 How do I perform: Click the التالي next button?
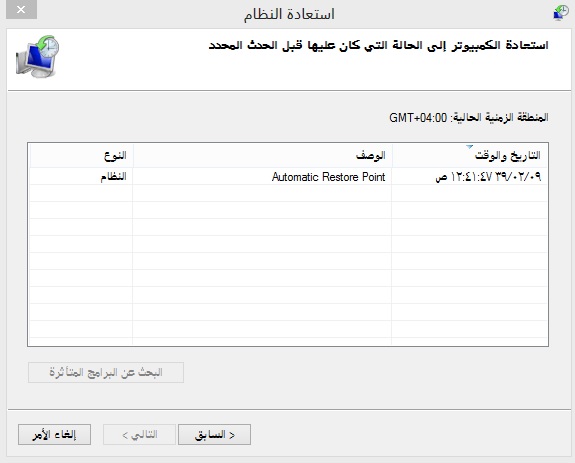139,435
